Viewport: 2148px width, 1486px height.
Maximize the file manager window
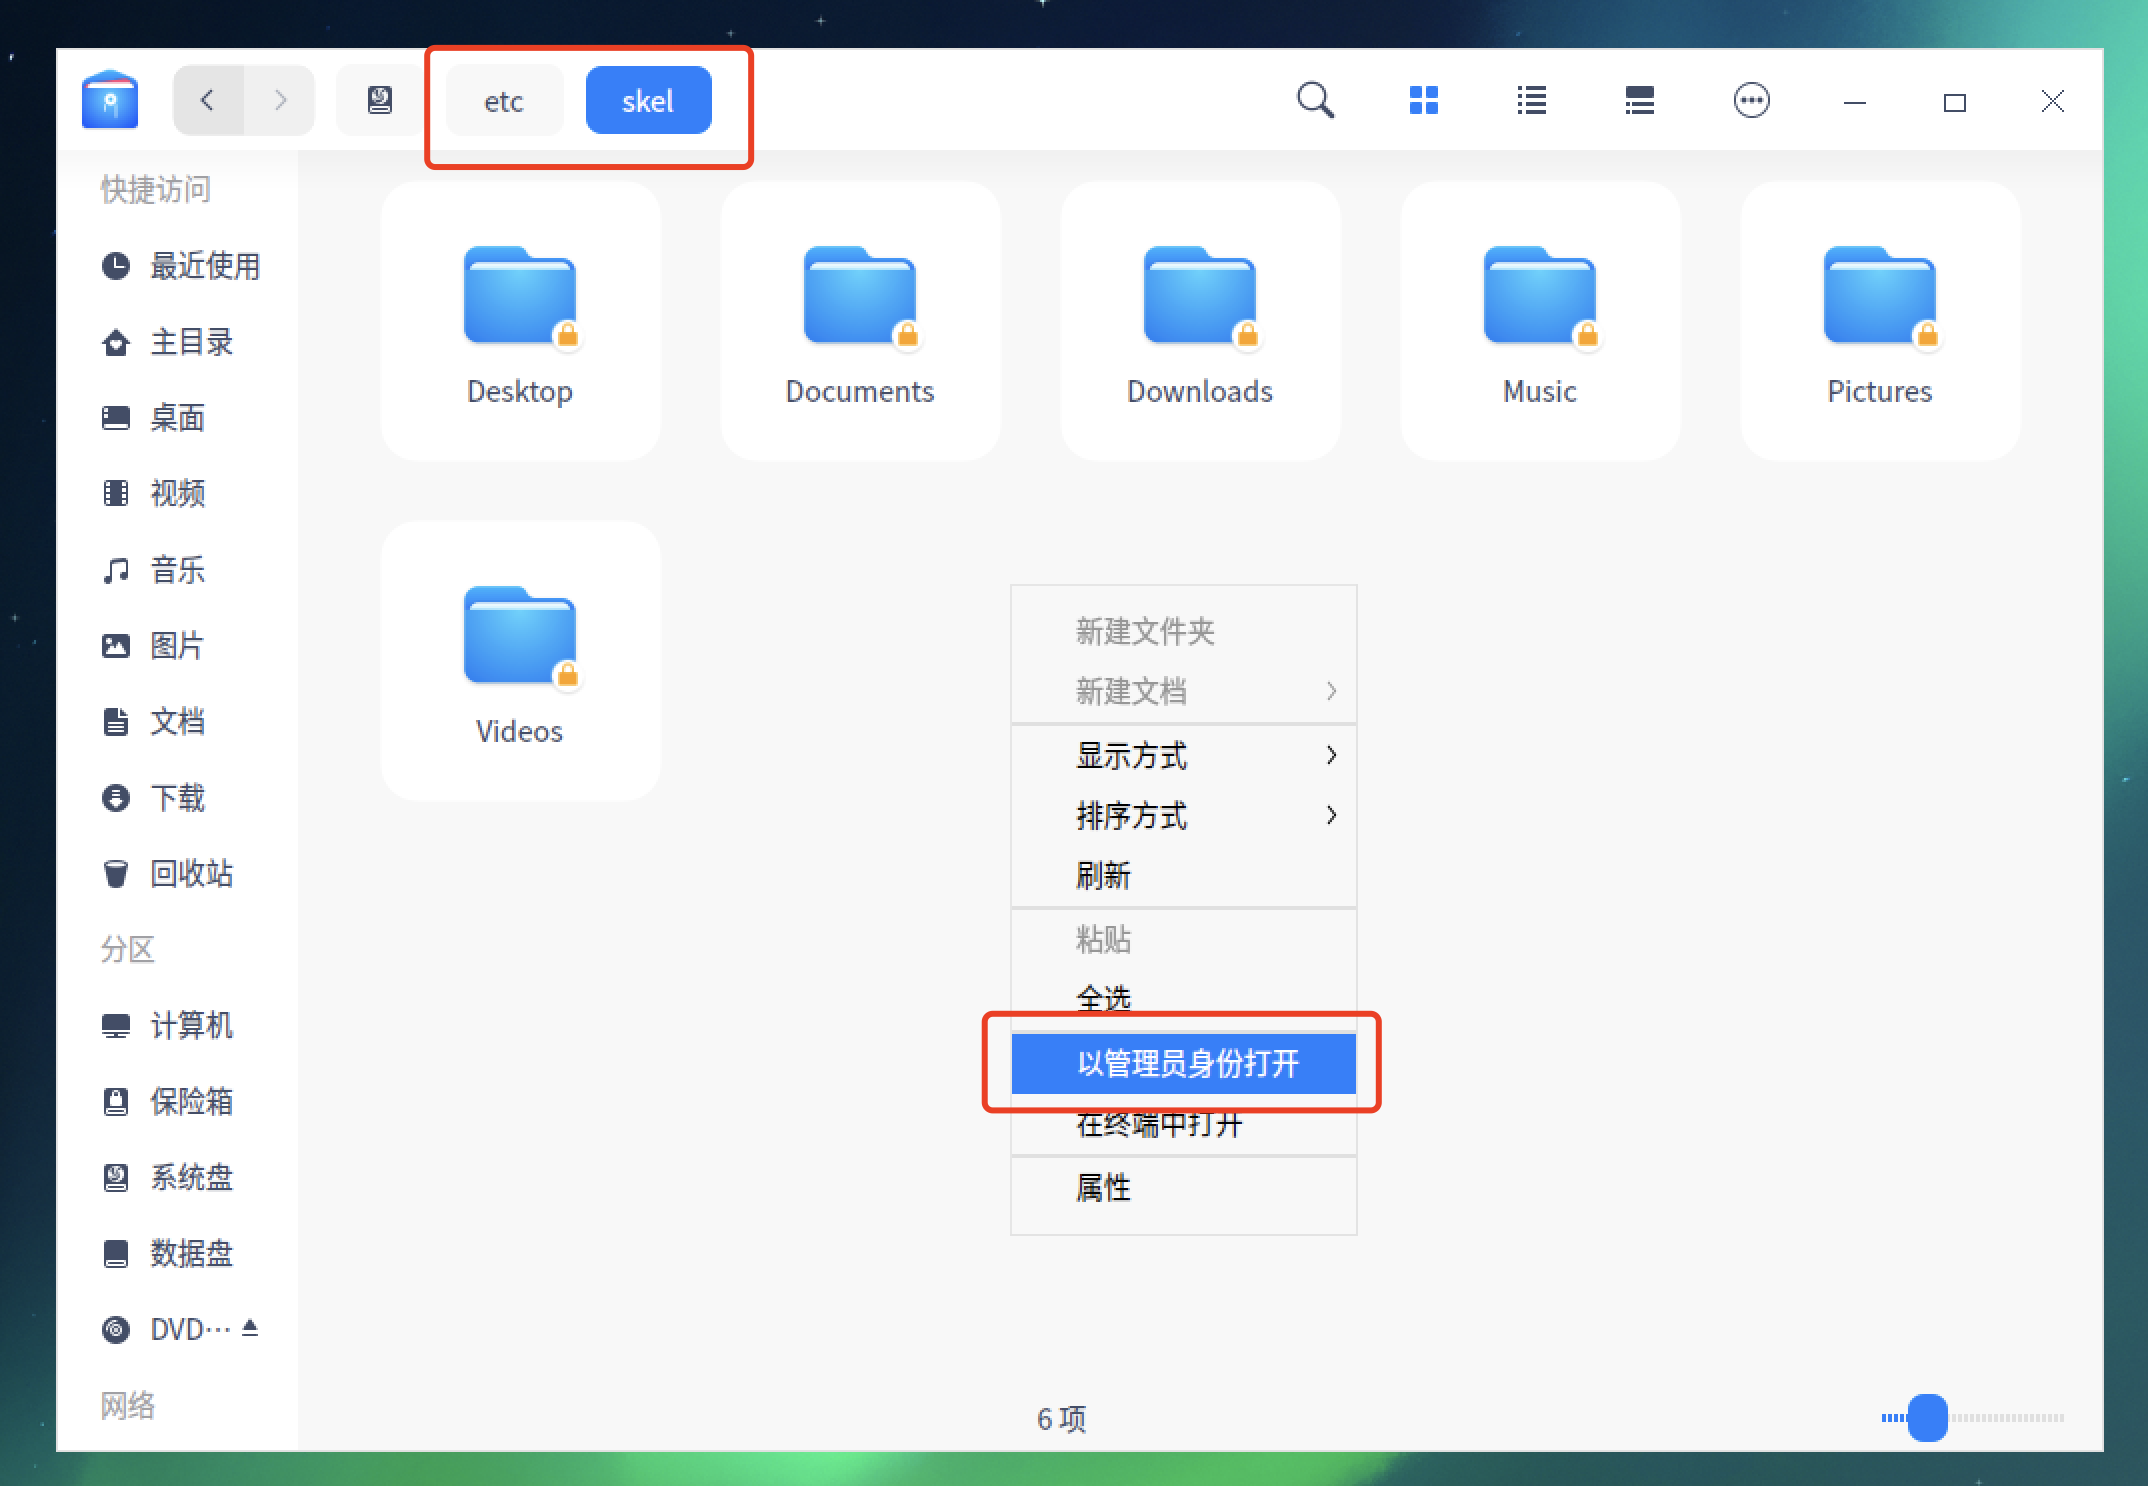point(1954,102)
